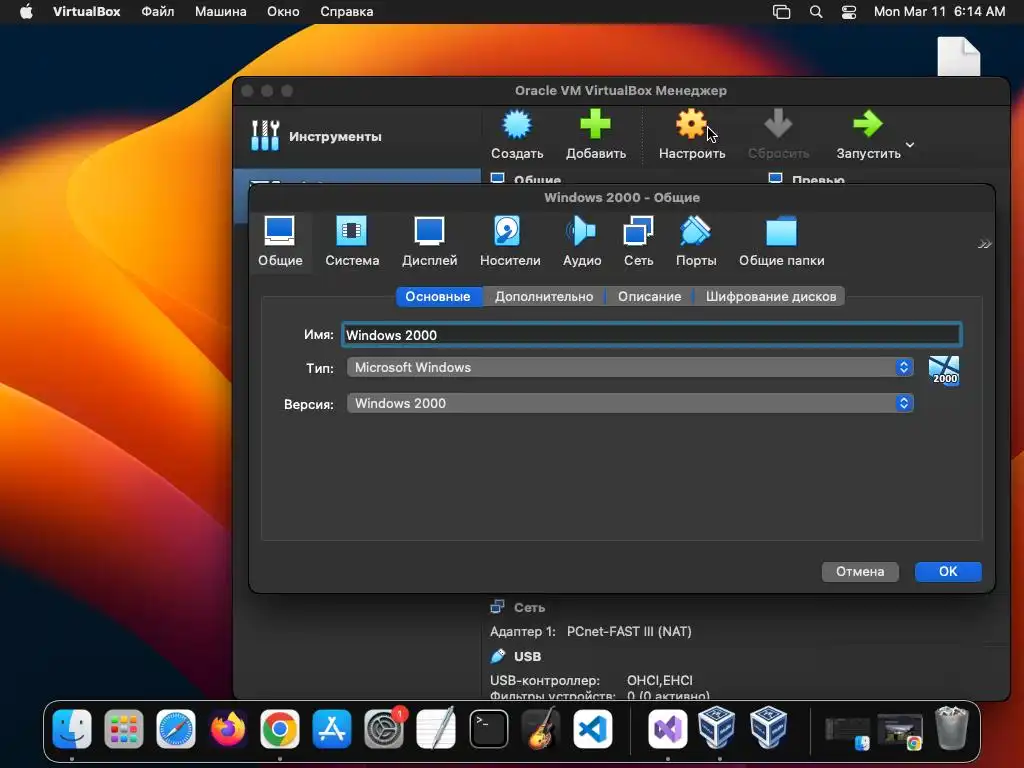Viewport: 1024px width, 768px height.
Task: Open Firefox from the Dock
Action: point(228,728)
